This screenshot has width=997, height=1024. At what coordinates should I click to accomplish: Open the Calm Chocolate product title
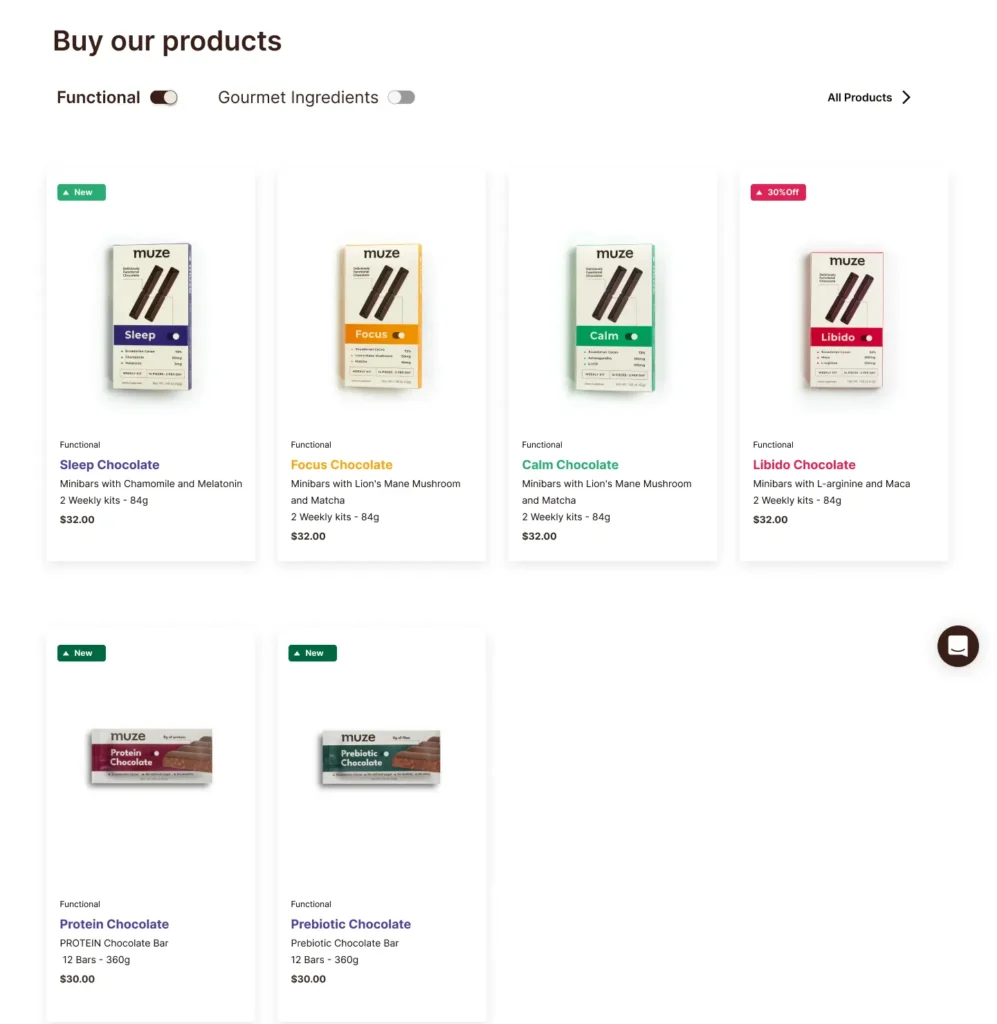(x=570, y=465)
